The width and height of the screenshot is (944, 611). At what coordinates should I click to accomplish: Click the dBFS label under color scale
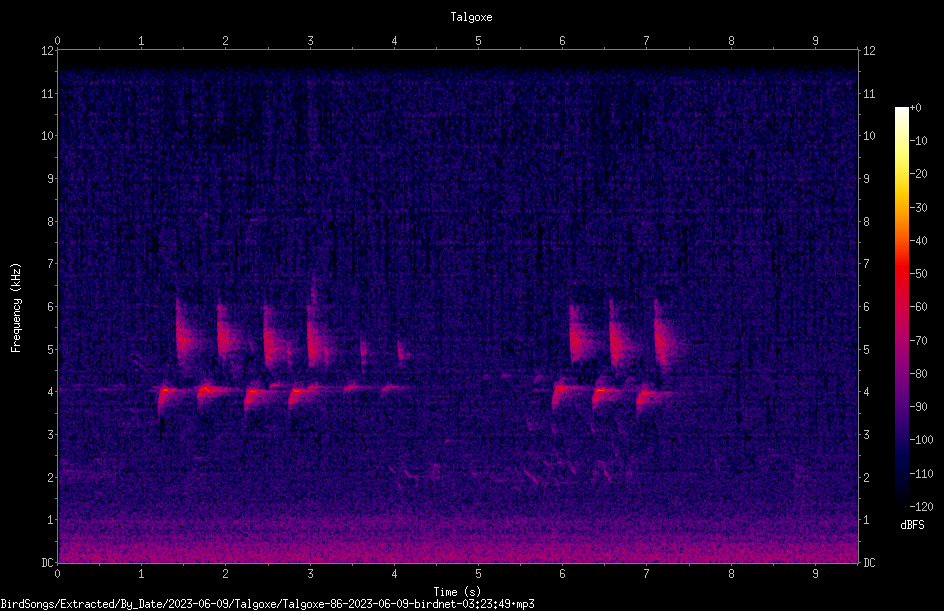click(912, 525)
